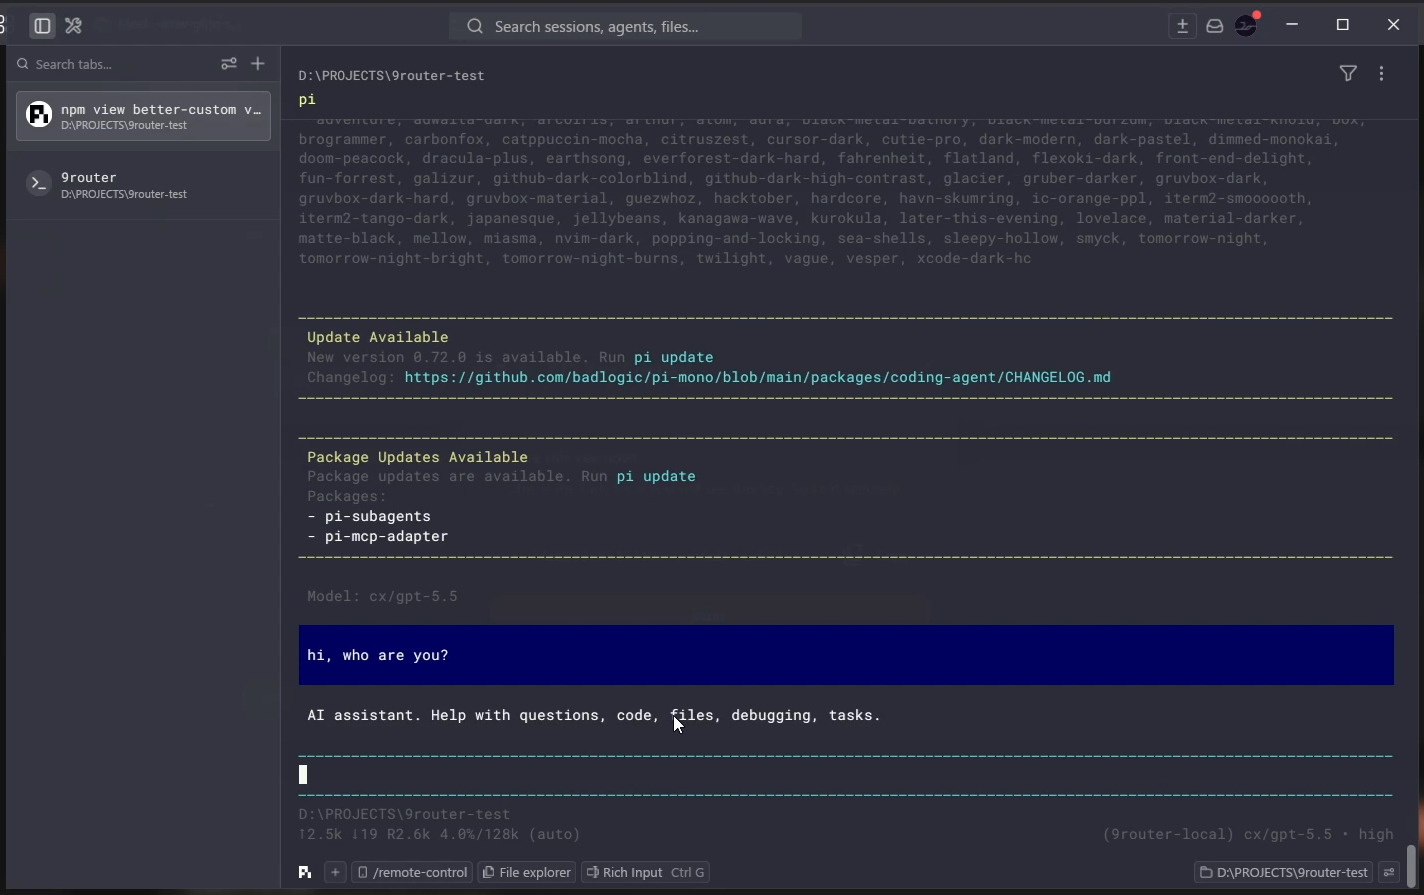Click the token usage '4.0%/128k (auto)' status
The image size is (1424, 895).
coord(509,834)
